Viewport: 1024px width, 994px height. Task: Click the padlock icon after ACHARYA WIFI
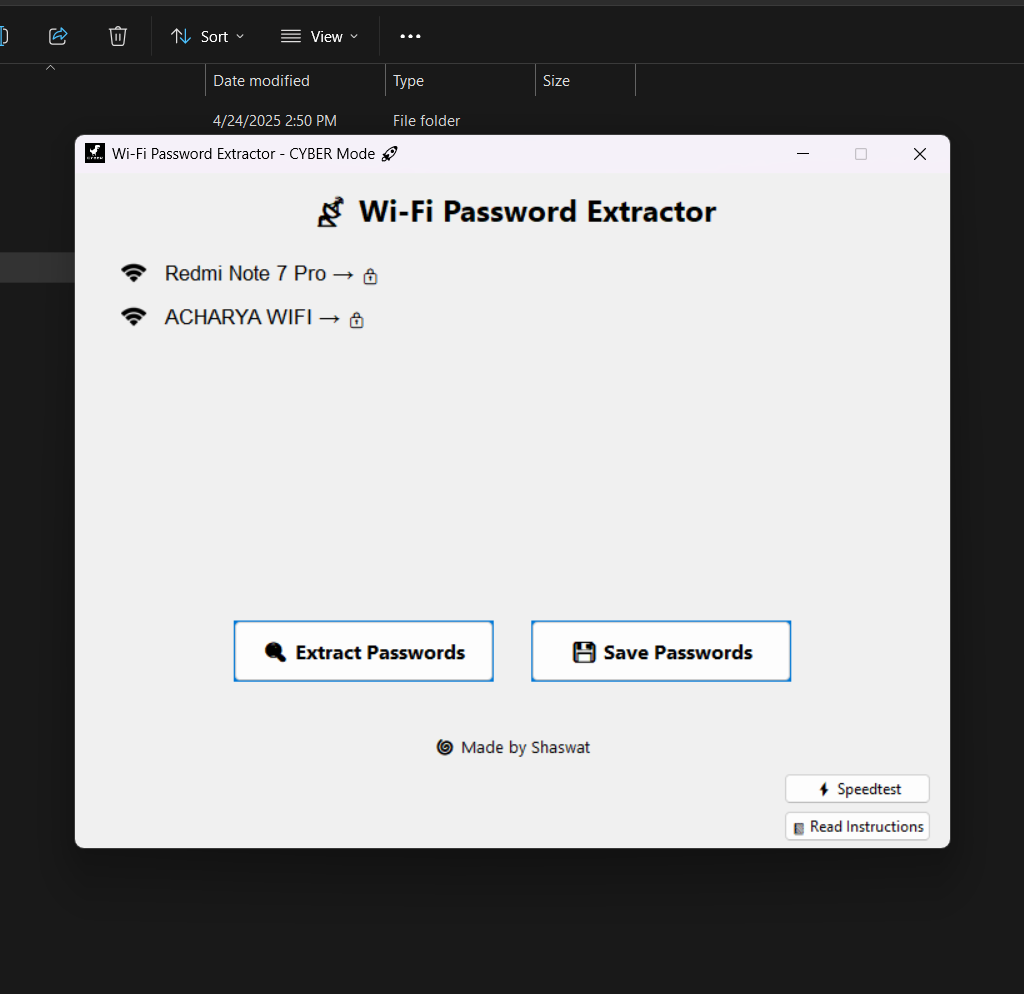(356, 320)
